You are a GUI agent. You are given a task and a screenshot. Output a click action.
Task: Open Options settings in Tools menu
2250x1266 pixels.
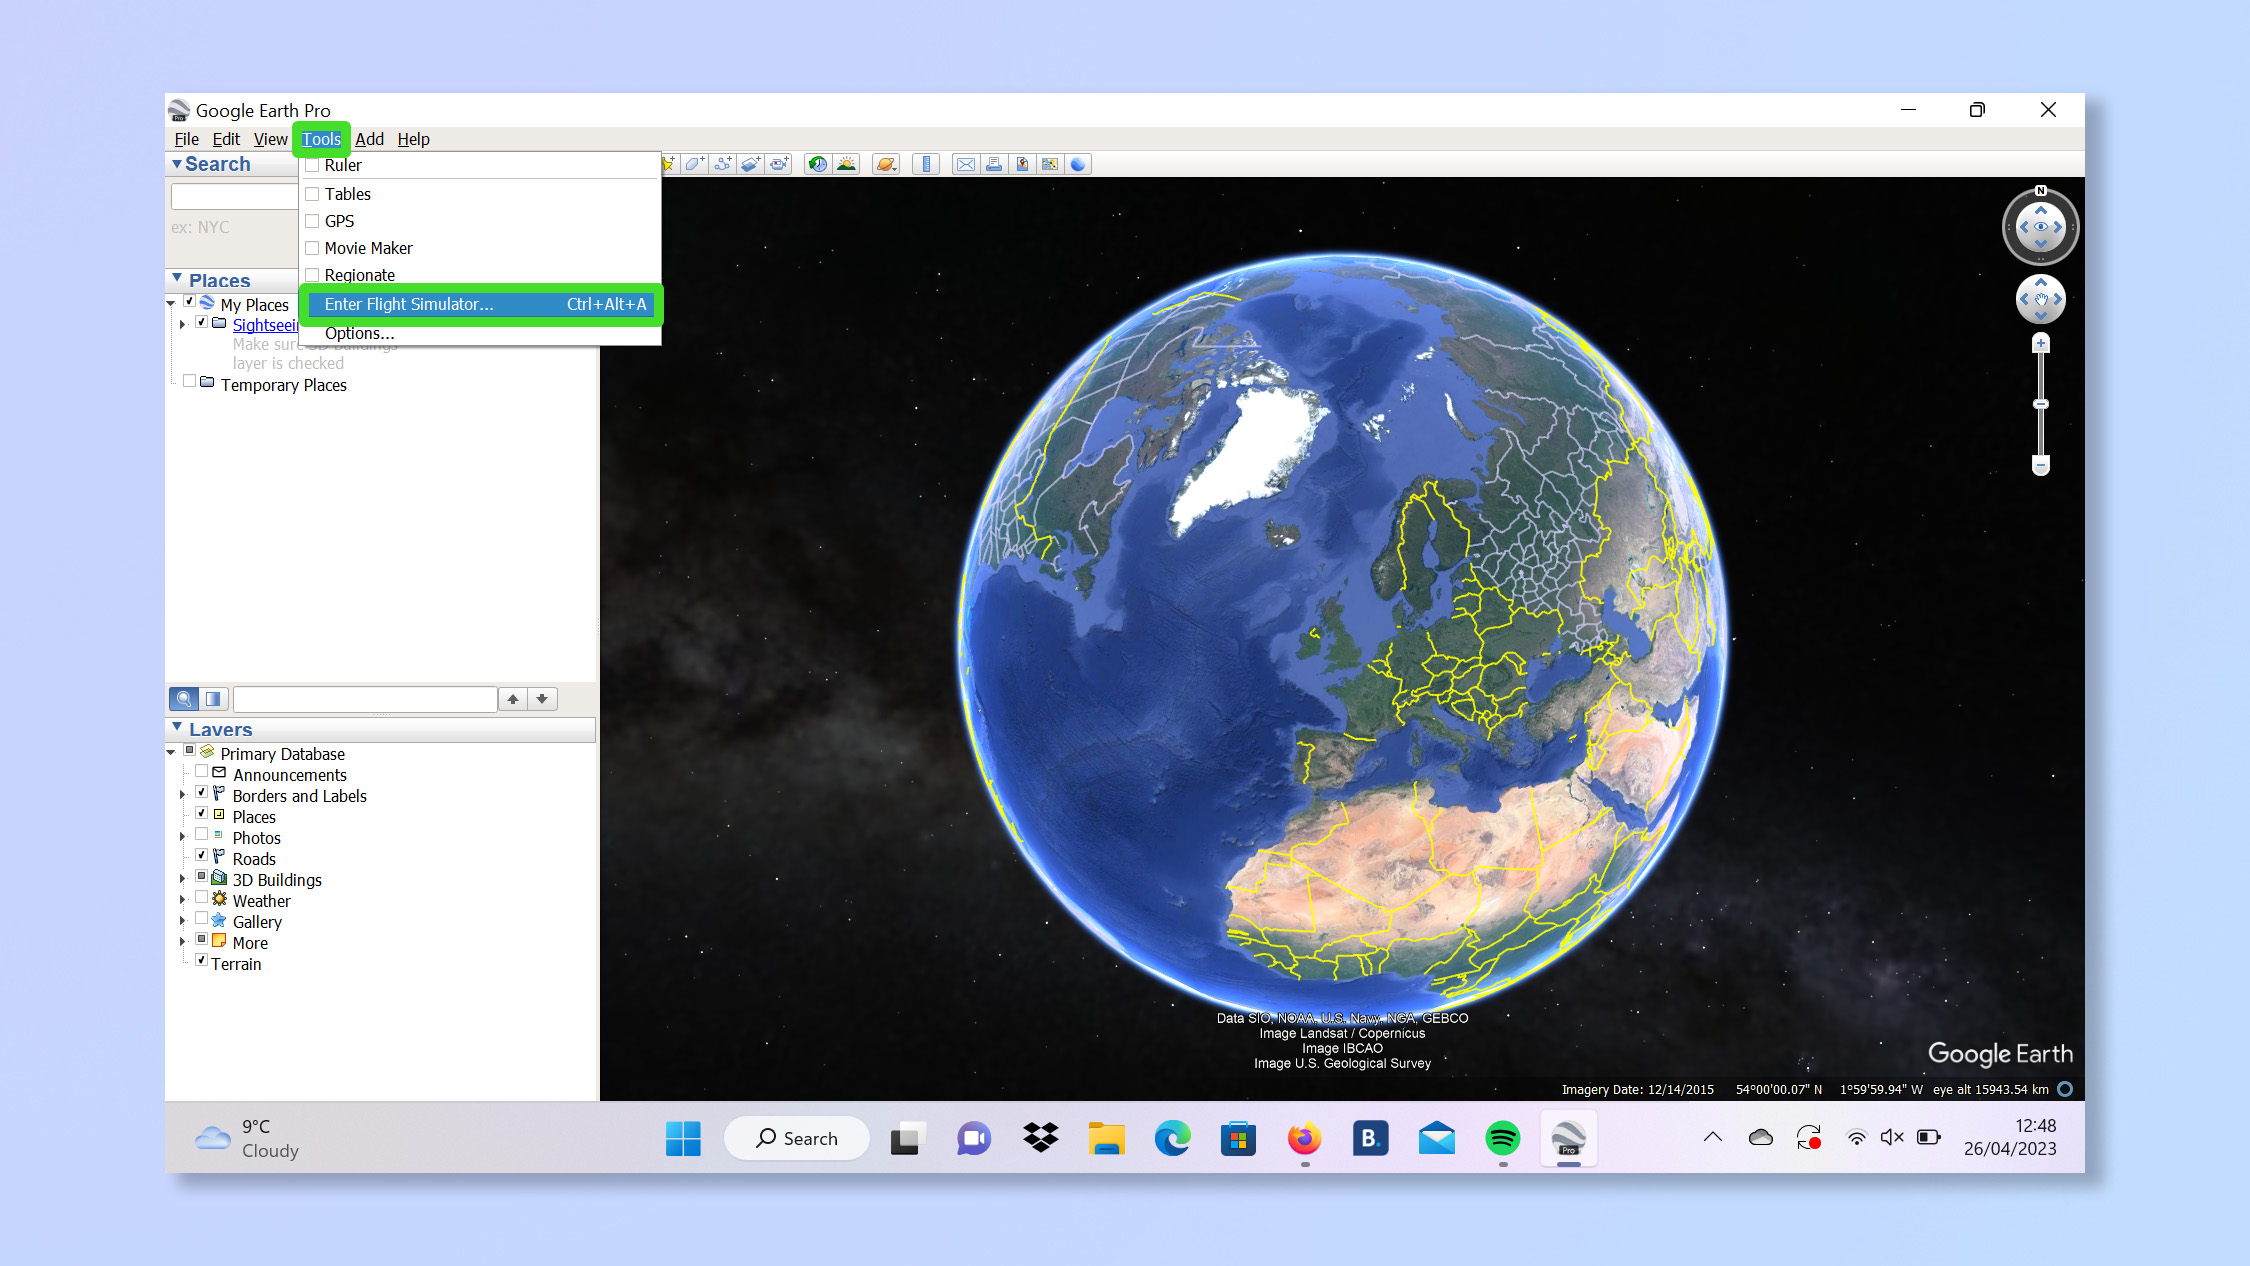point(359,332)
